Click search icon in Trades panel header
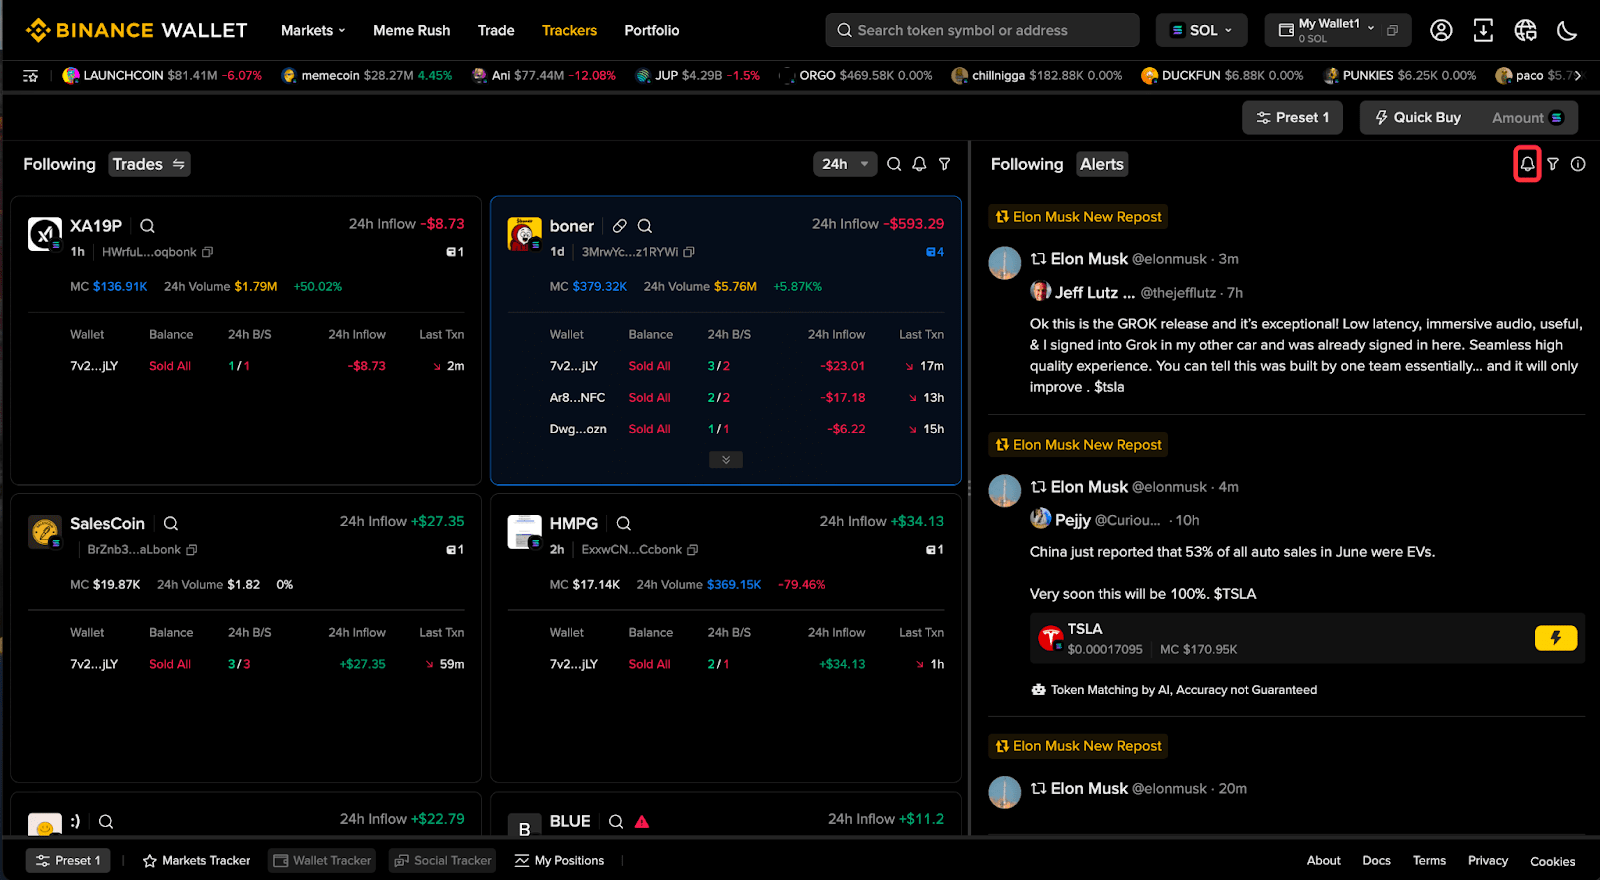The height and width of the screenshot is (880, 1600). (894, 164)
